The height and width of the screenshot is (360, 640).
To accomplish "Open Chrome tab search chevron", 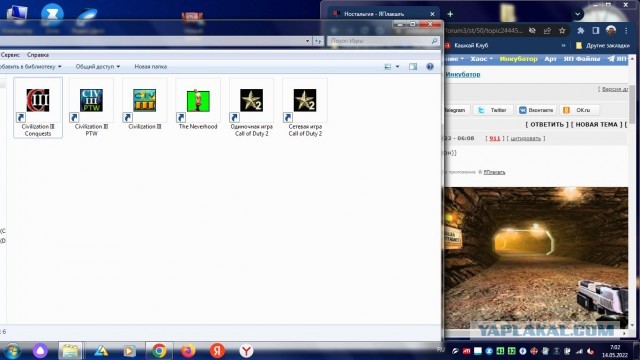I will coord(577,14).
